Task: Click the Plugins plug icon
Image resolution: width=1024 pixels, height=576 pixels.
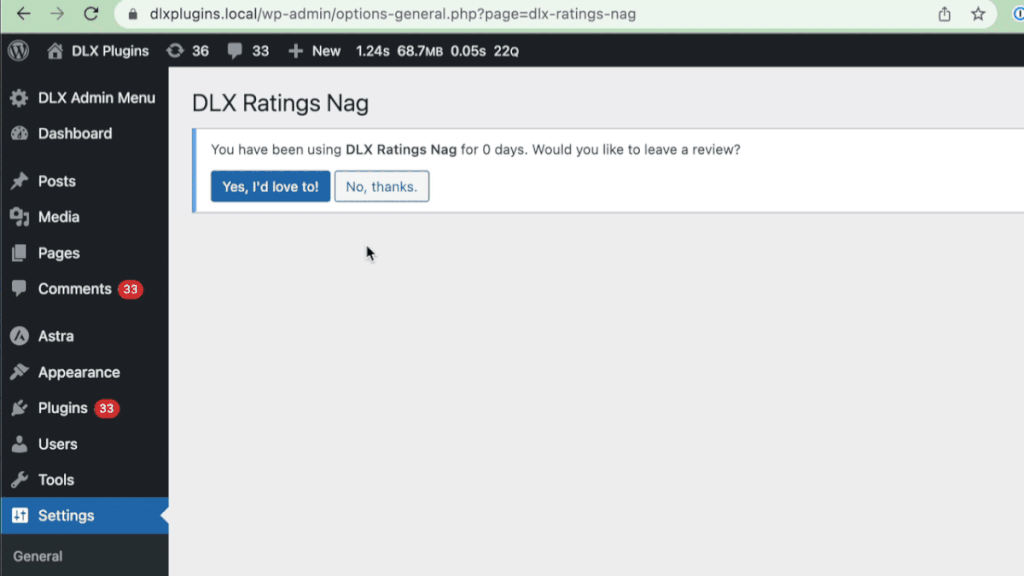Action: coord(19,408)
